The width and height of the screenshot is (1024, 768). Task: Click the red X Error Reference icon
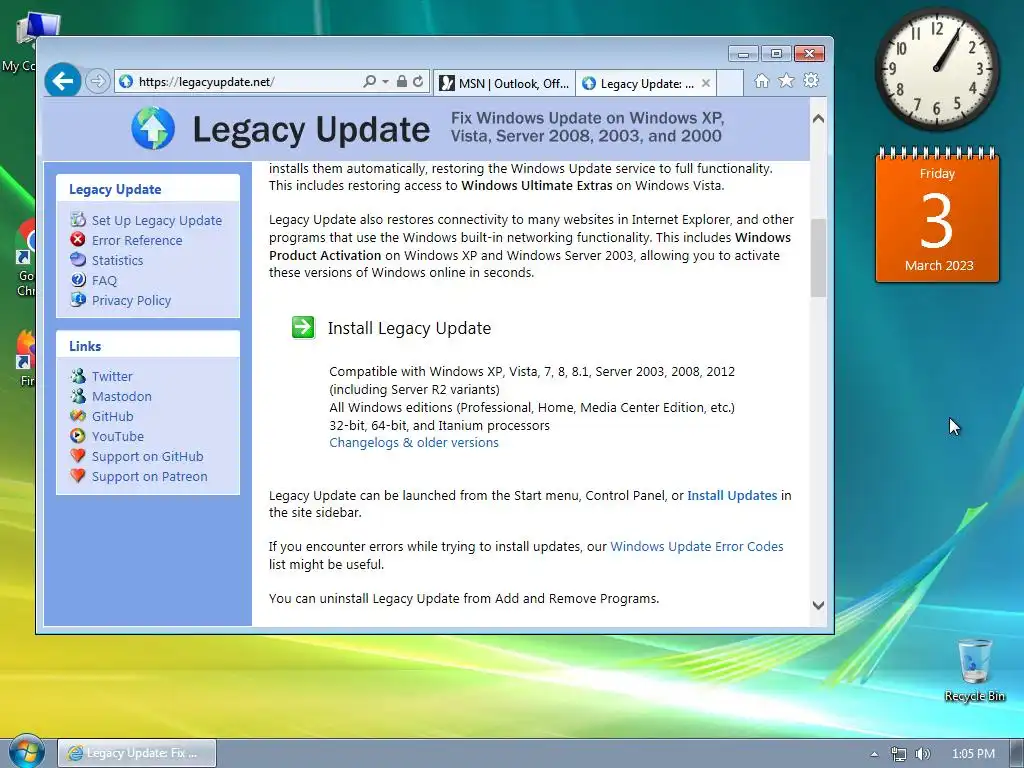tap(78, 240)
